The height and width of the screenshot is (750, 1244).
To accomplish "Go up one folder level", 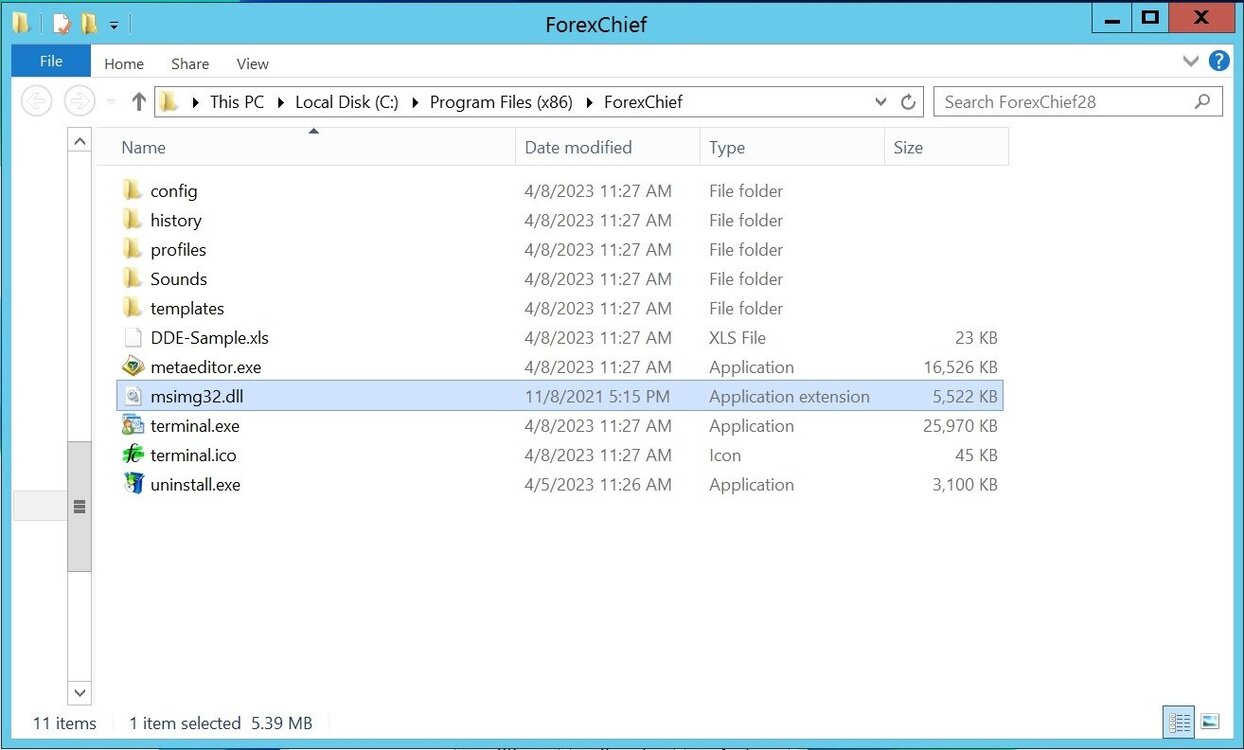I will click(x=139, y=101).
